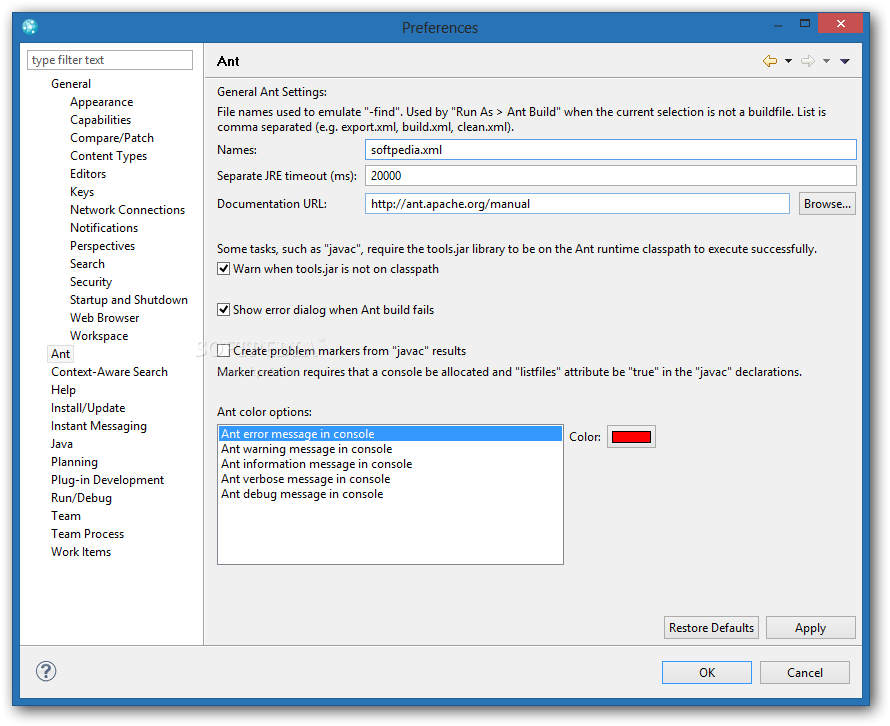Click the red Color swatch button
The width and height of the screenshot is (890, 726).
[631, 437]
